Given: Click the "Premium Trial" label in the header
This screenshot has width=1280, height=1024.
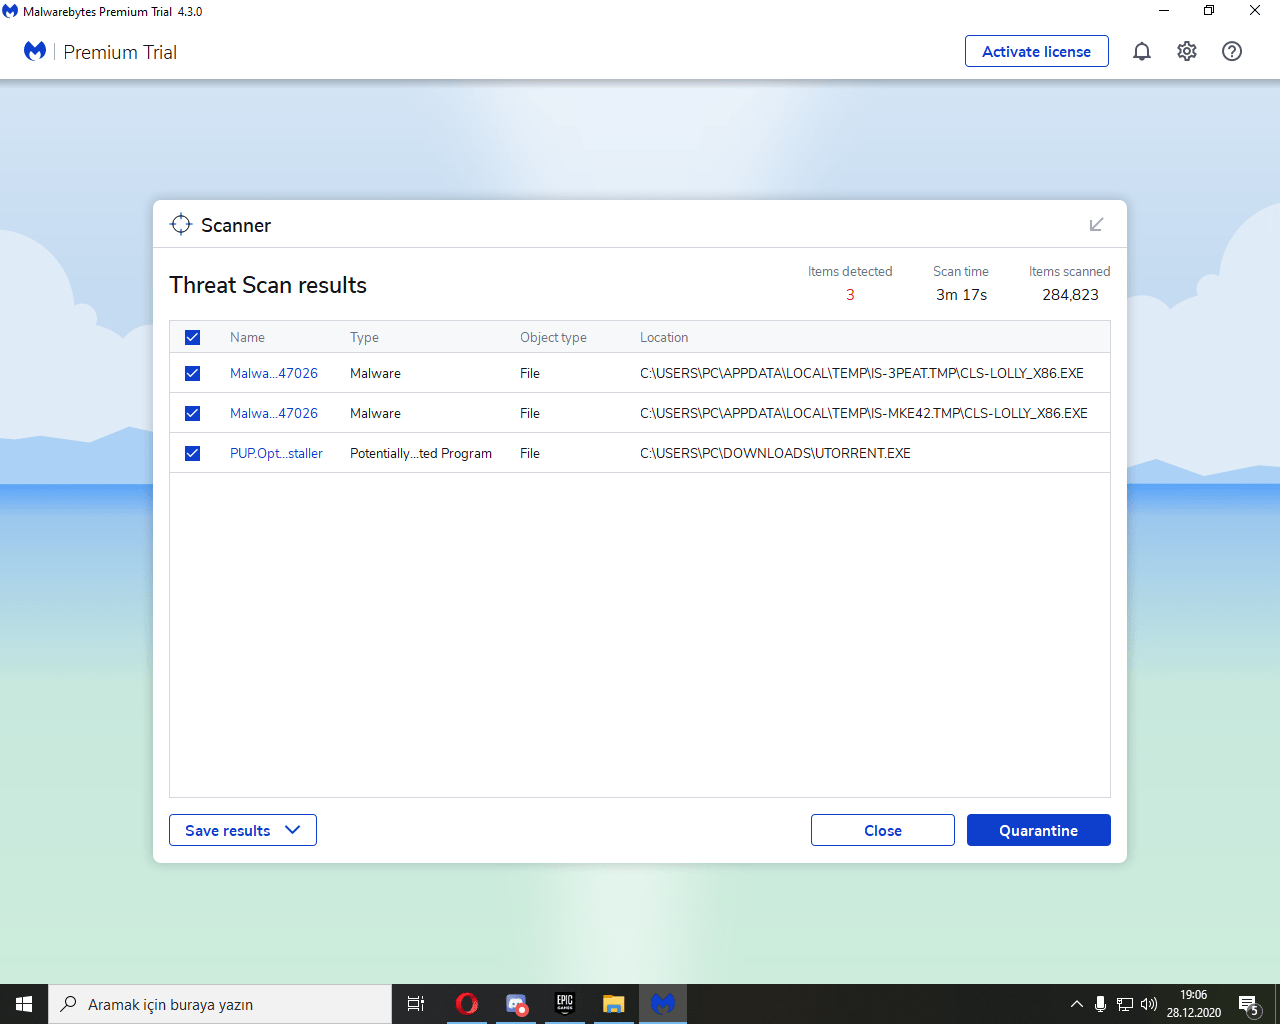Looking at the screenshot, I should (120, 52).
